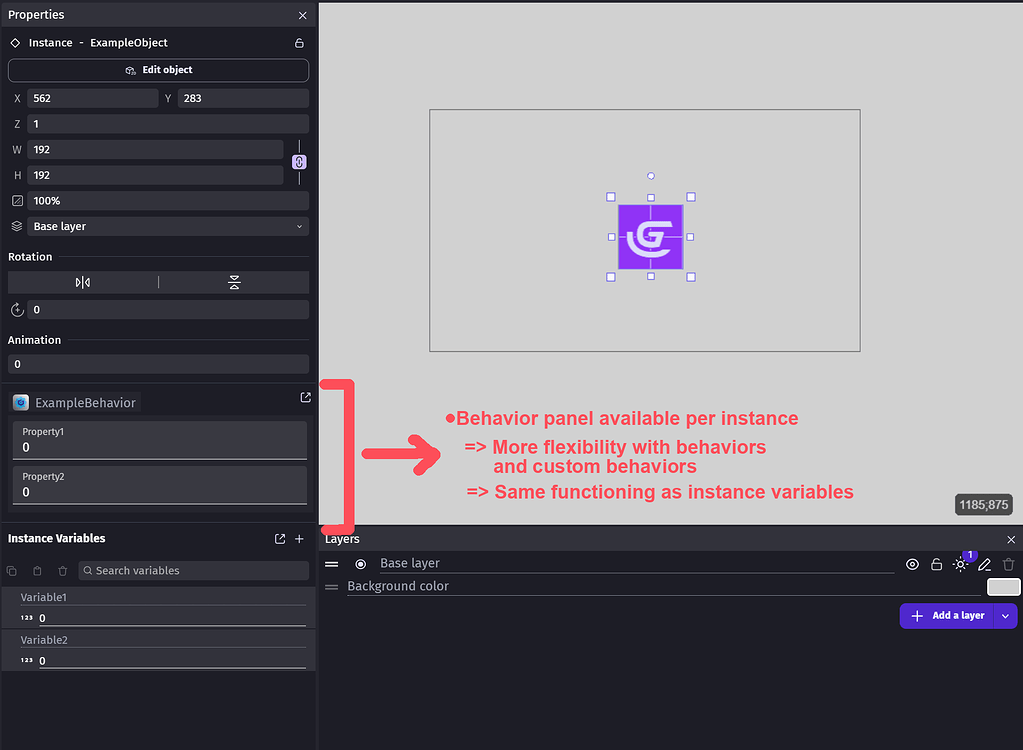Toggle the lock icon on Base layer
Viewport: 1023px width, 750px height.
935,564
